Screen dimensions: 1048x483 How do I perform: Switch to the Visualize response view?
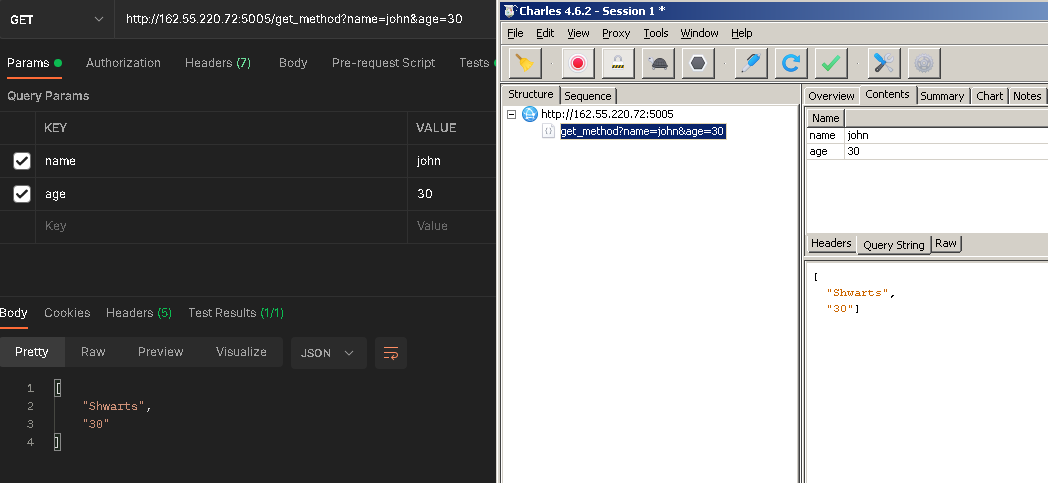click(x=241, y=352)
